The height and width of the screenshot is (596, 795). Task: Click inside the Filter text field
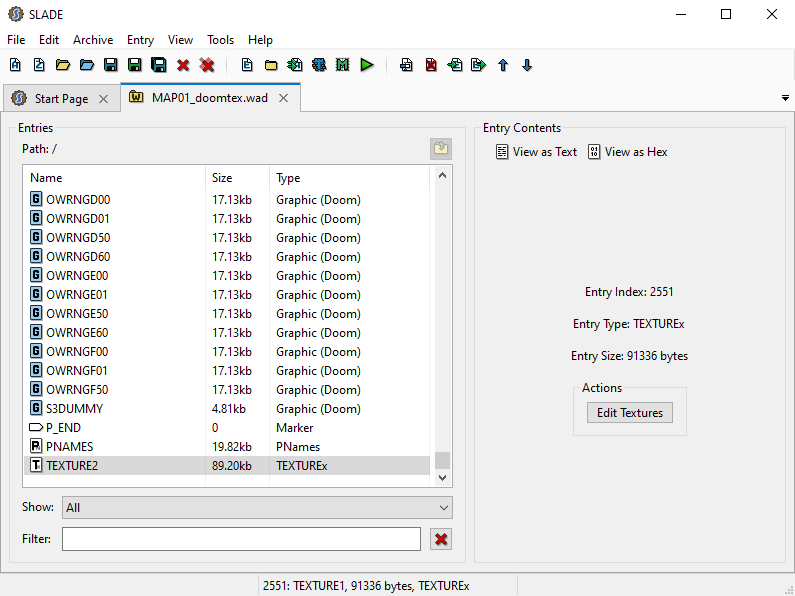click(x=241, y=539)
